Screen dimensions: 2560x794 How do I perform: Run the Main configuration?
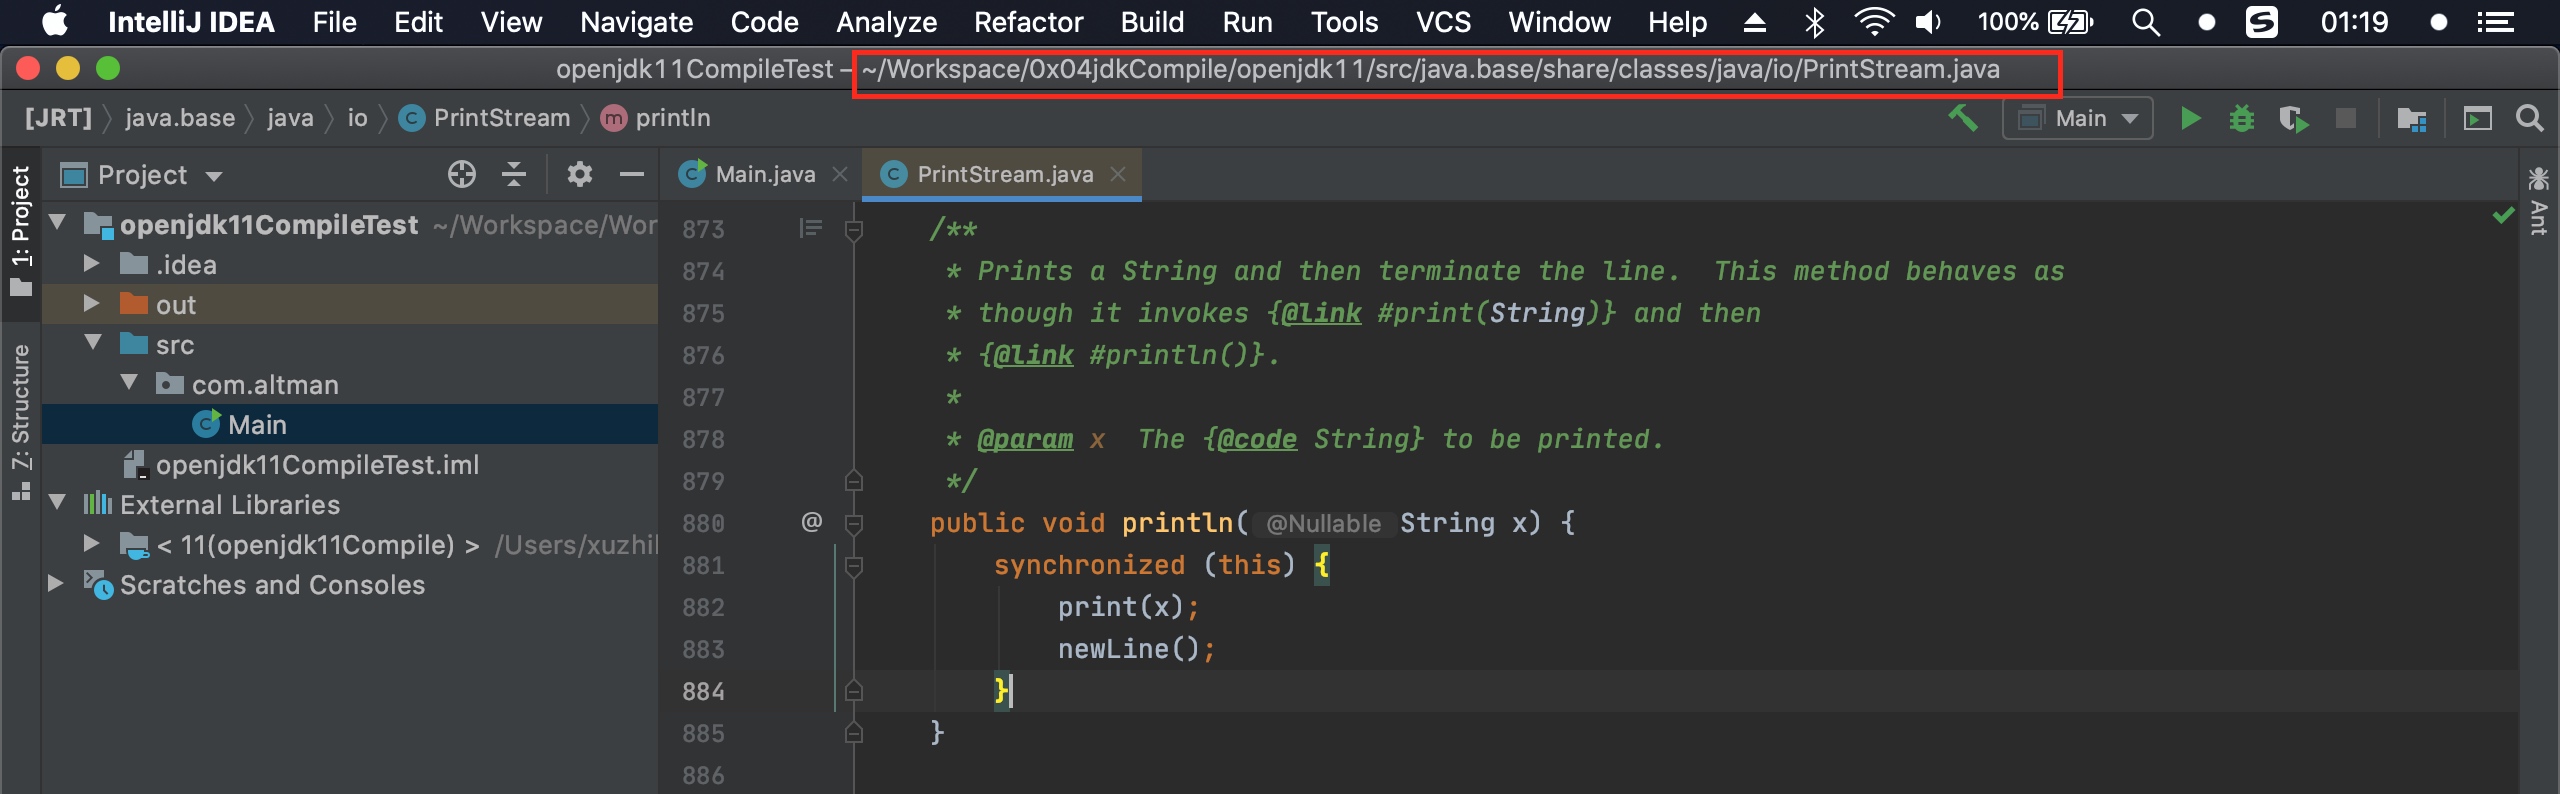pos(2190,118)
